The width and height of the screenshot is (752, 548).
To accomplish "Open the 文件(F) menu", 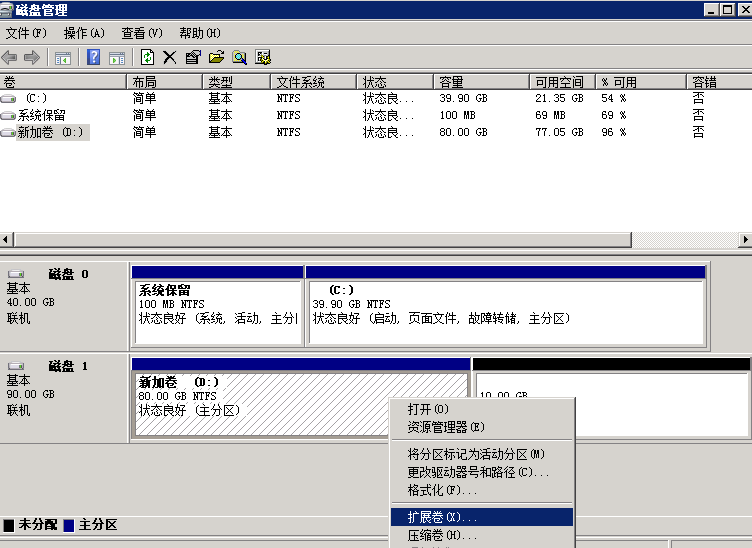I will (x=26, y=33).
